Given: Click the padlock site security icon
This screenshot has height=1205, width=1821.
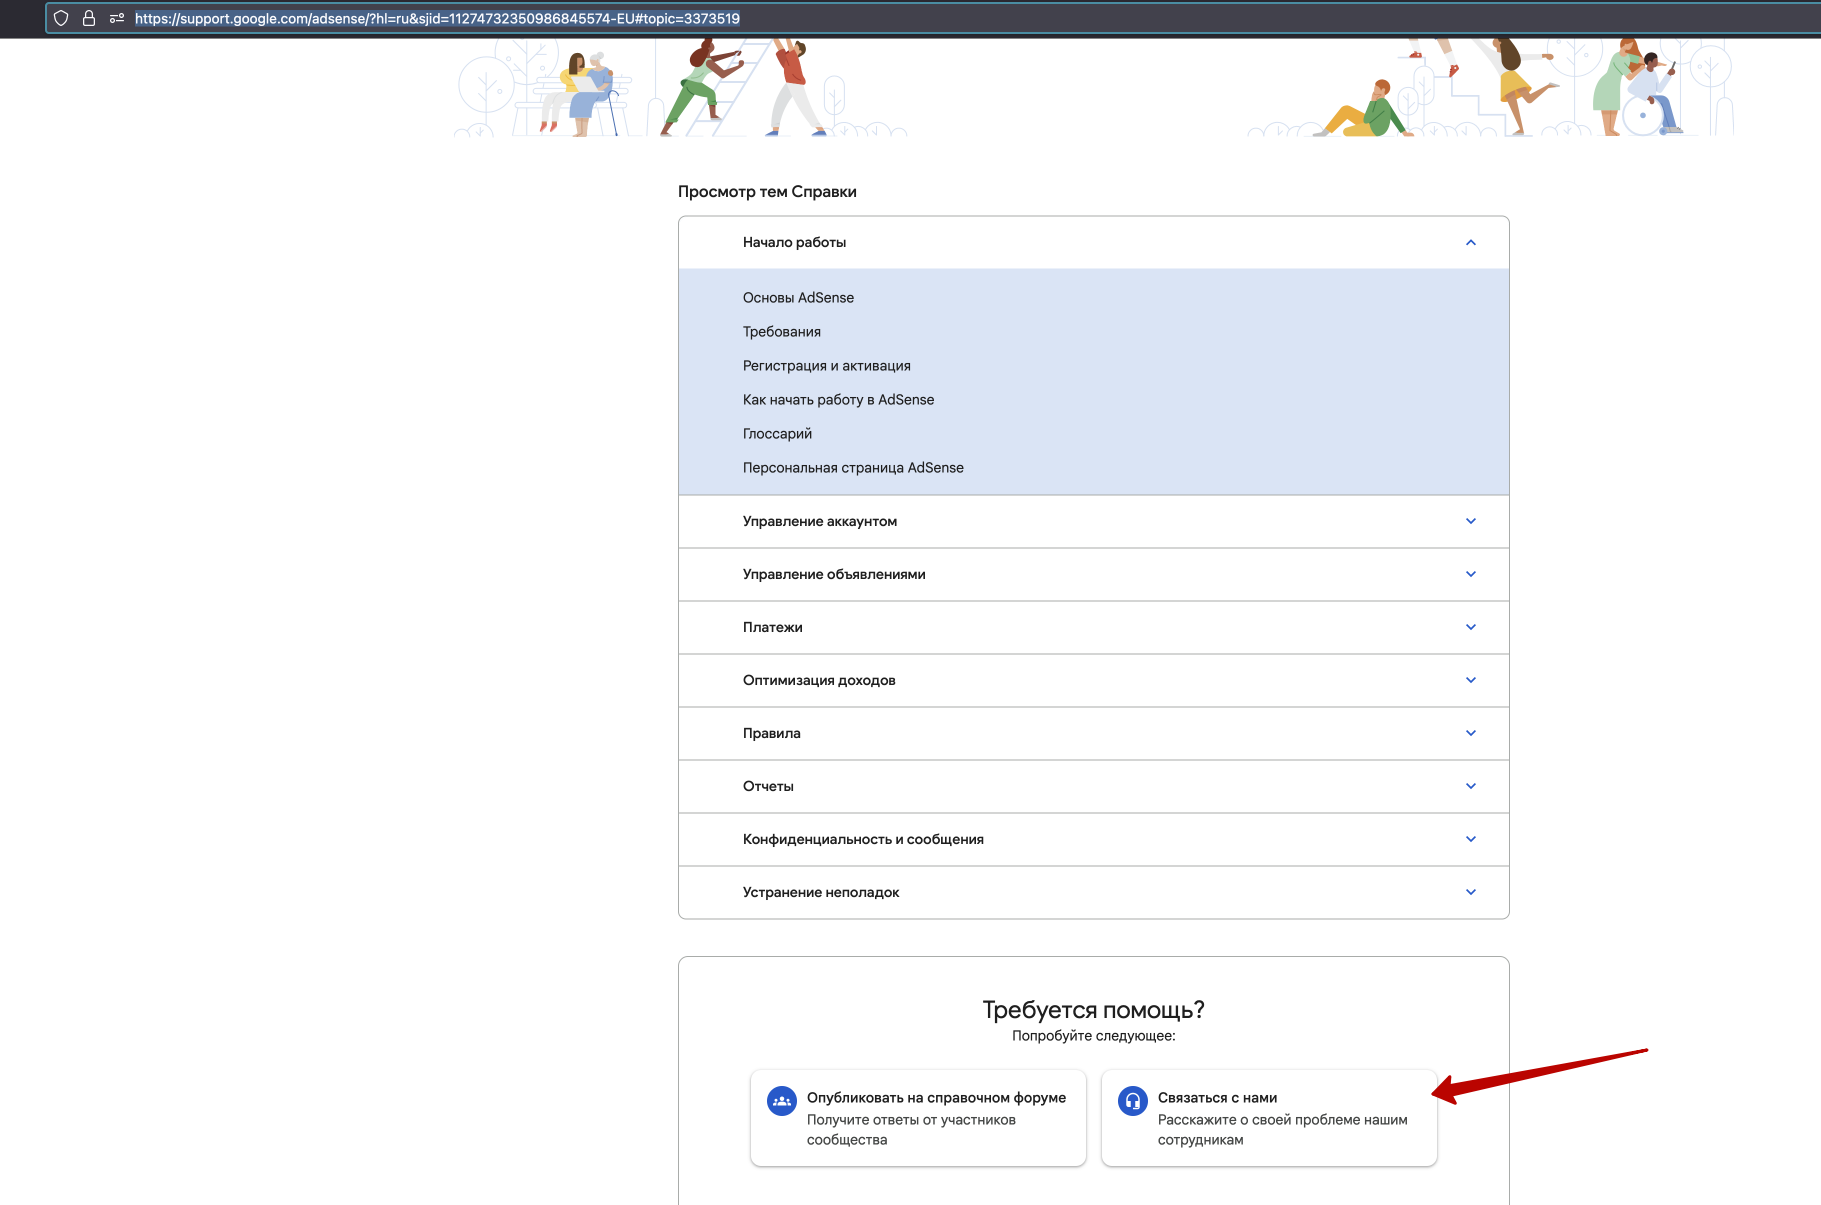Looking at the screenshot, I should (89, 18).
